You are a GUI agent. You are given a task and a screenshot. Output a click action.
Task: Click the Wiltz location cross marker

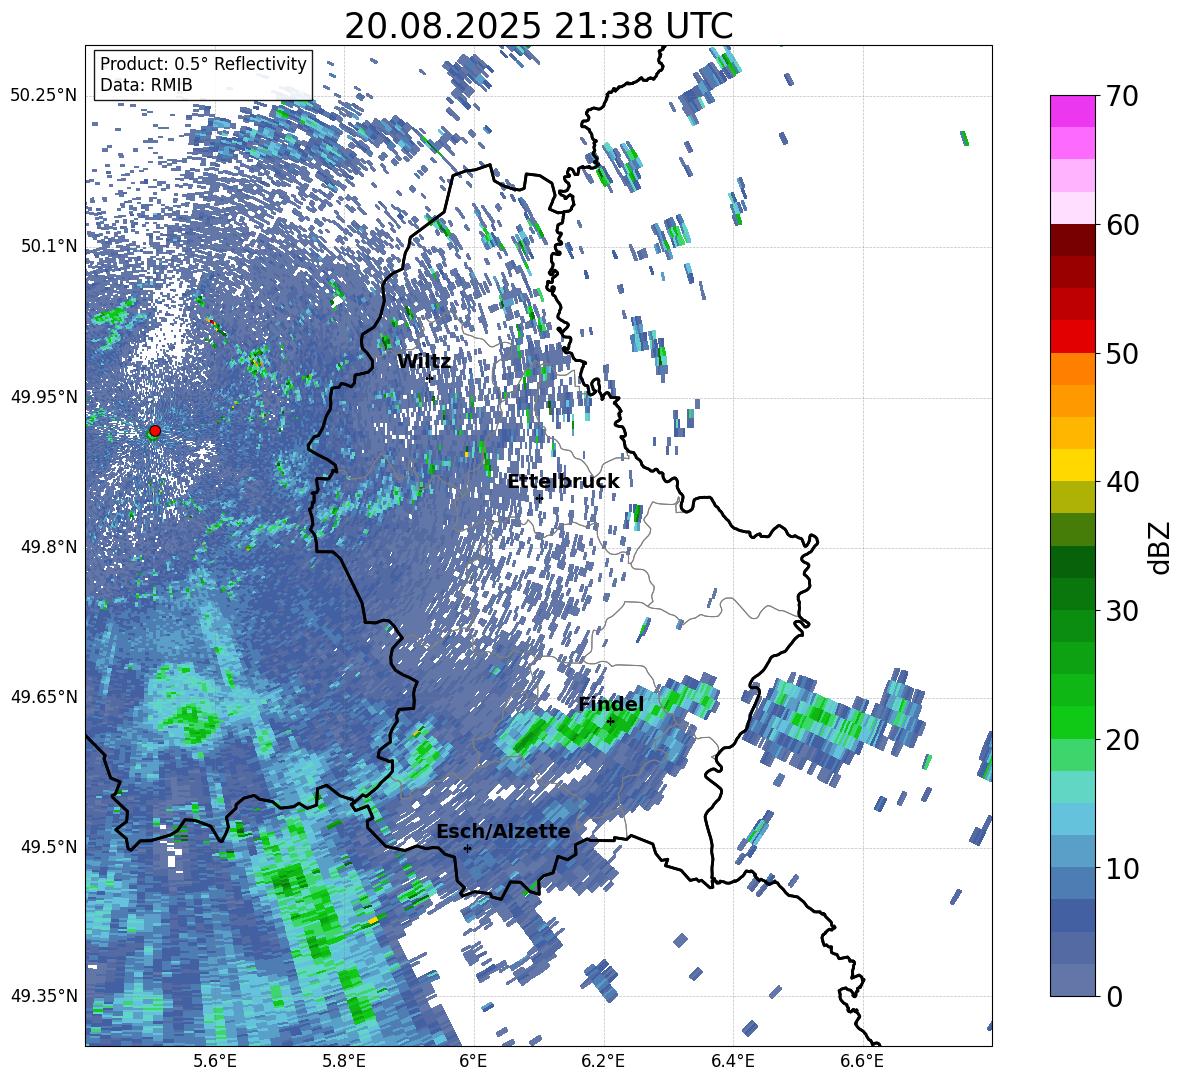coord(430,378)
